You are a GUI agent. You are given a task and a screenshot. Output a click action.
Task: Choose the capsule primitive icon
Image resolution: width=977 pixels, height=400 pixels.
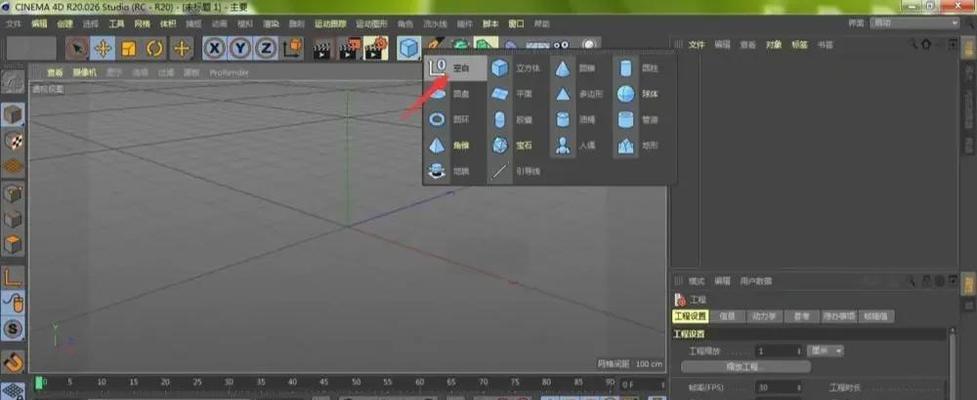tap(500, 119)
